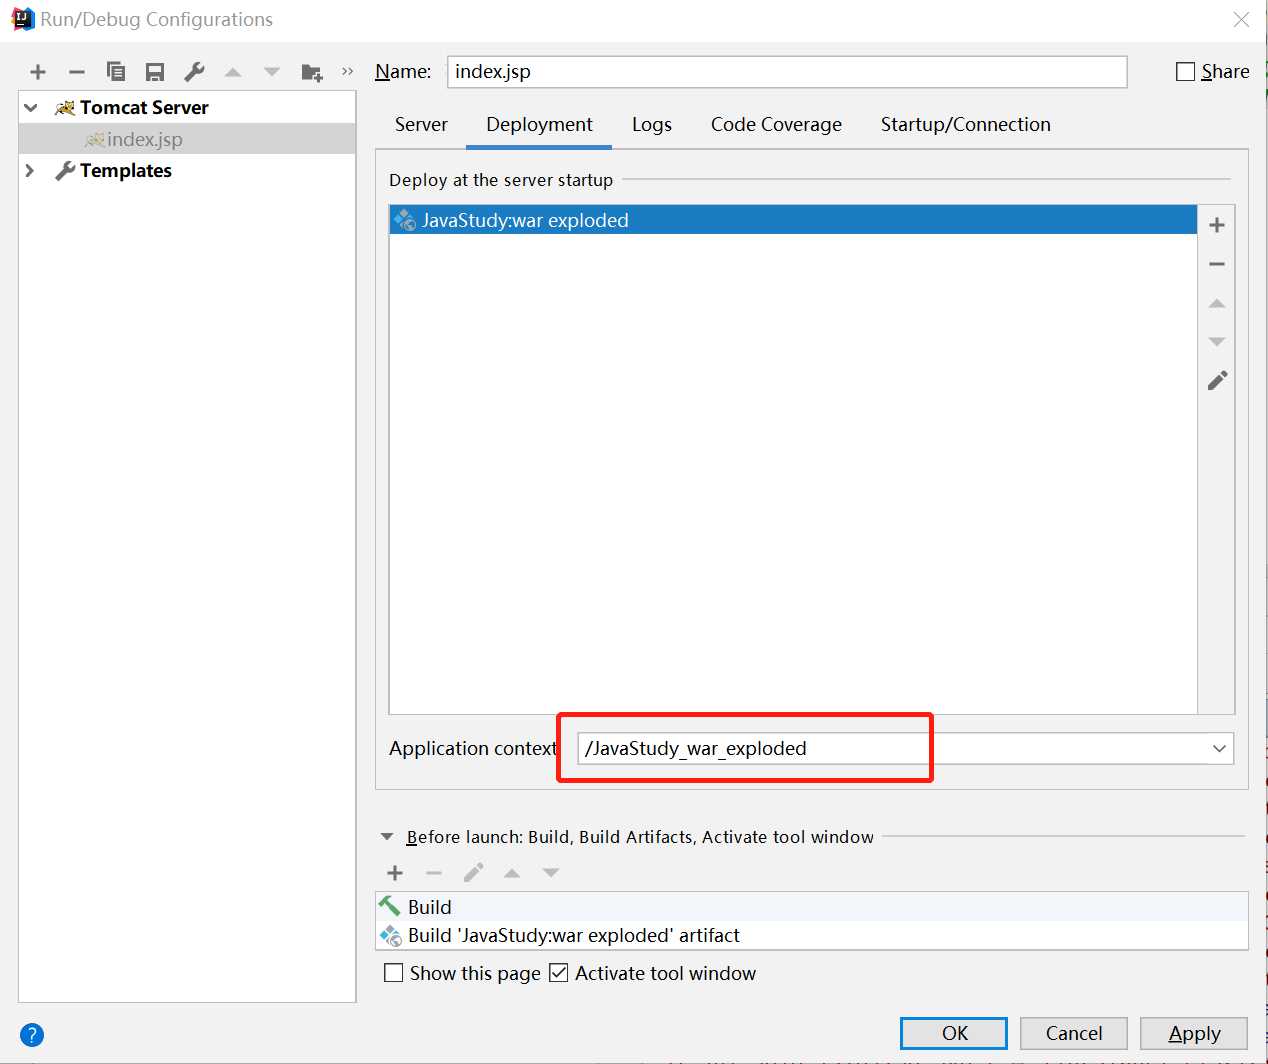
Task: Add before-launch task plus icon
Action: point(395,873)
